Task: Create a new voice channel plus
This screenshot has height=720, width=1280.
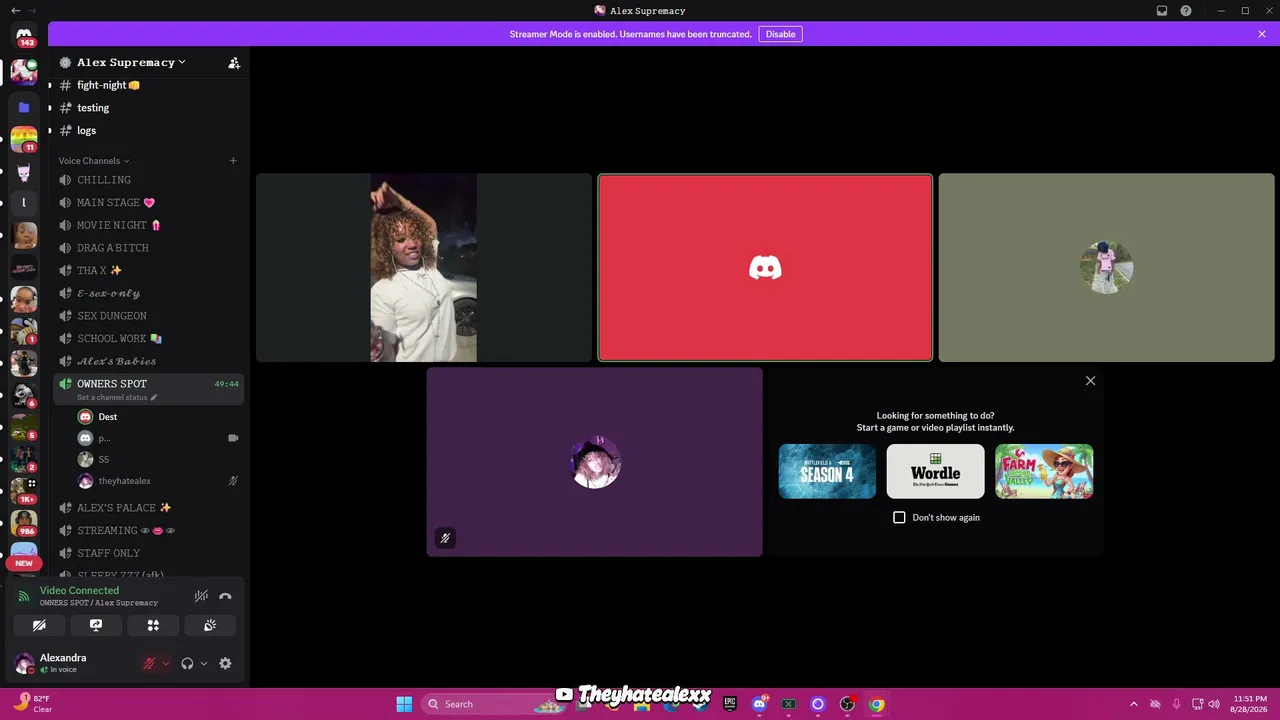Action: click(233, 161)
